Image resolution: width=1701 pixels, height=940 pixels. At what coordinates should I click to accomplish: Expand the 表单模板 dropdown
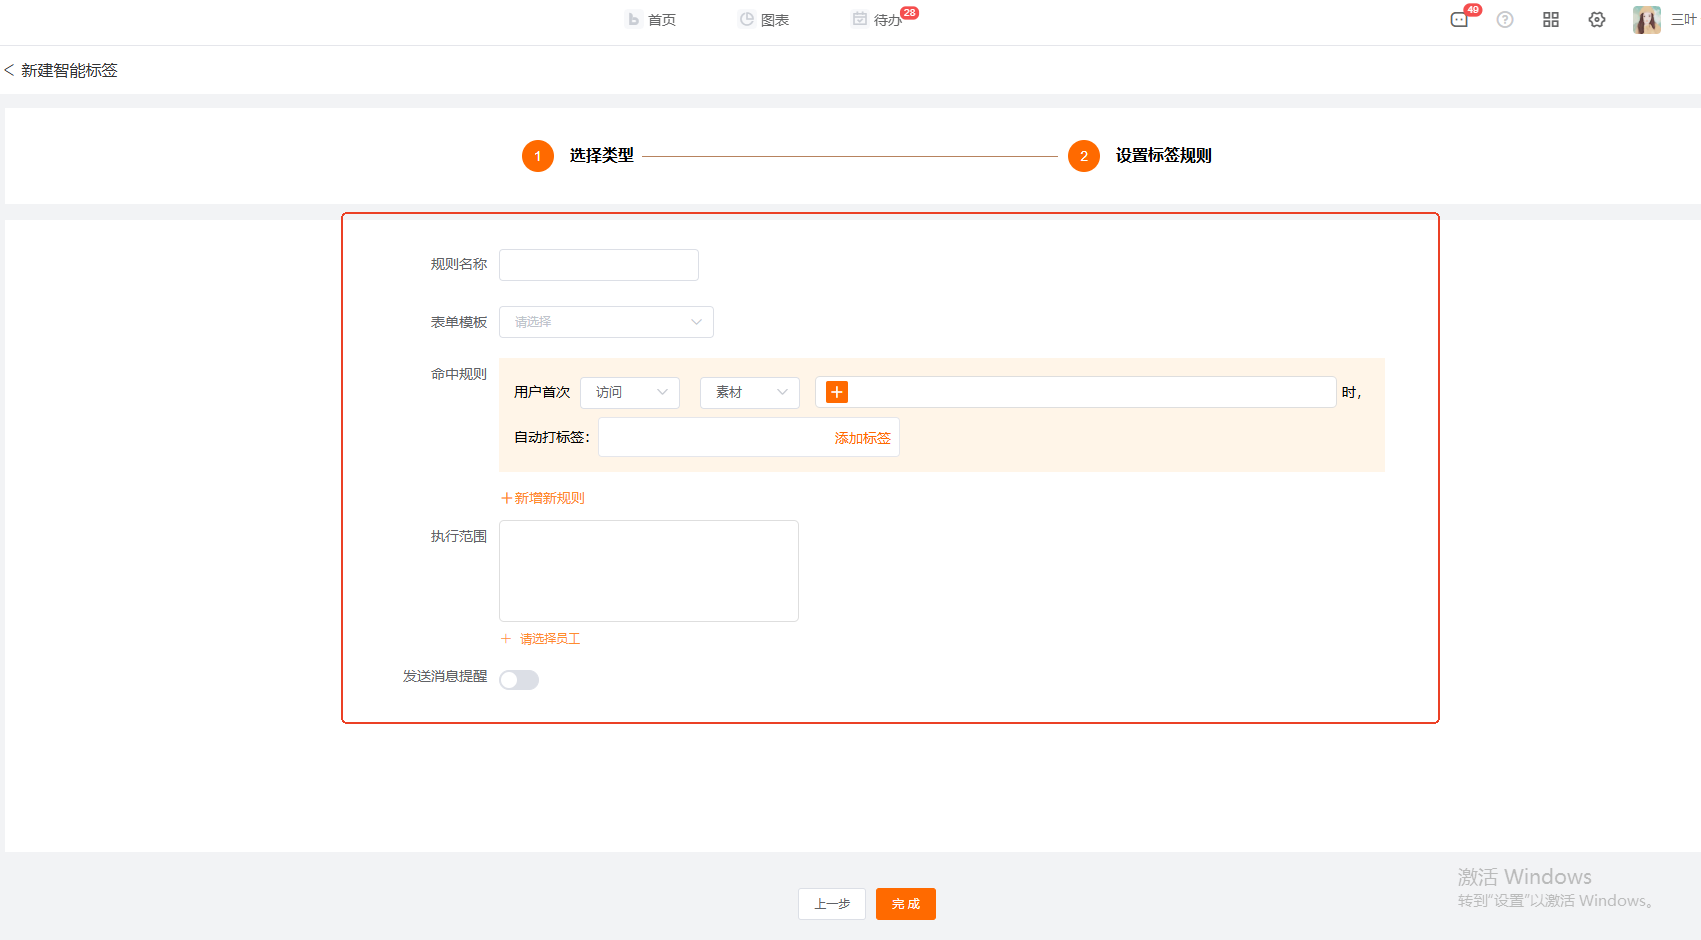pyautogui.click(x=606, y=322)
